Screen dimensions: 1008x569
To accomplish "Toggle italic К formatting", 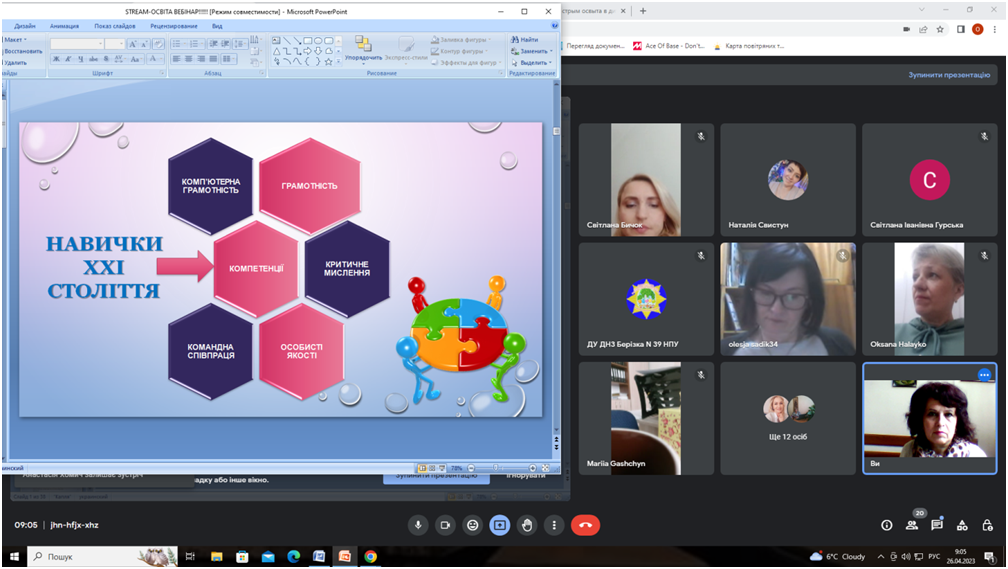I will pos(68,59).
